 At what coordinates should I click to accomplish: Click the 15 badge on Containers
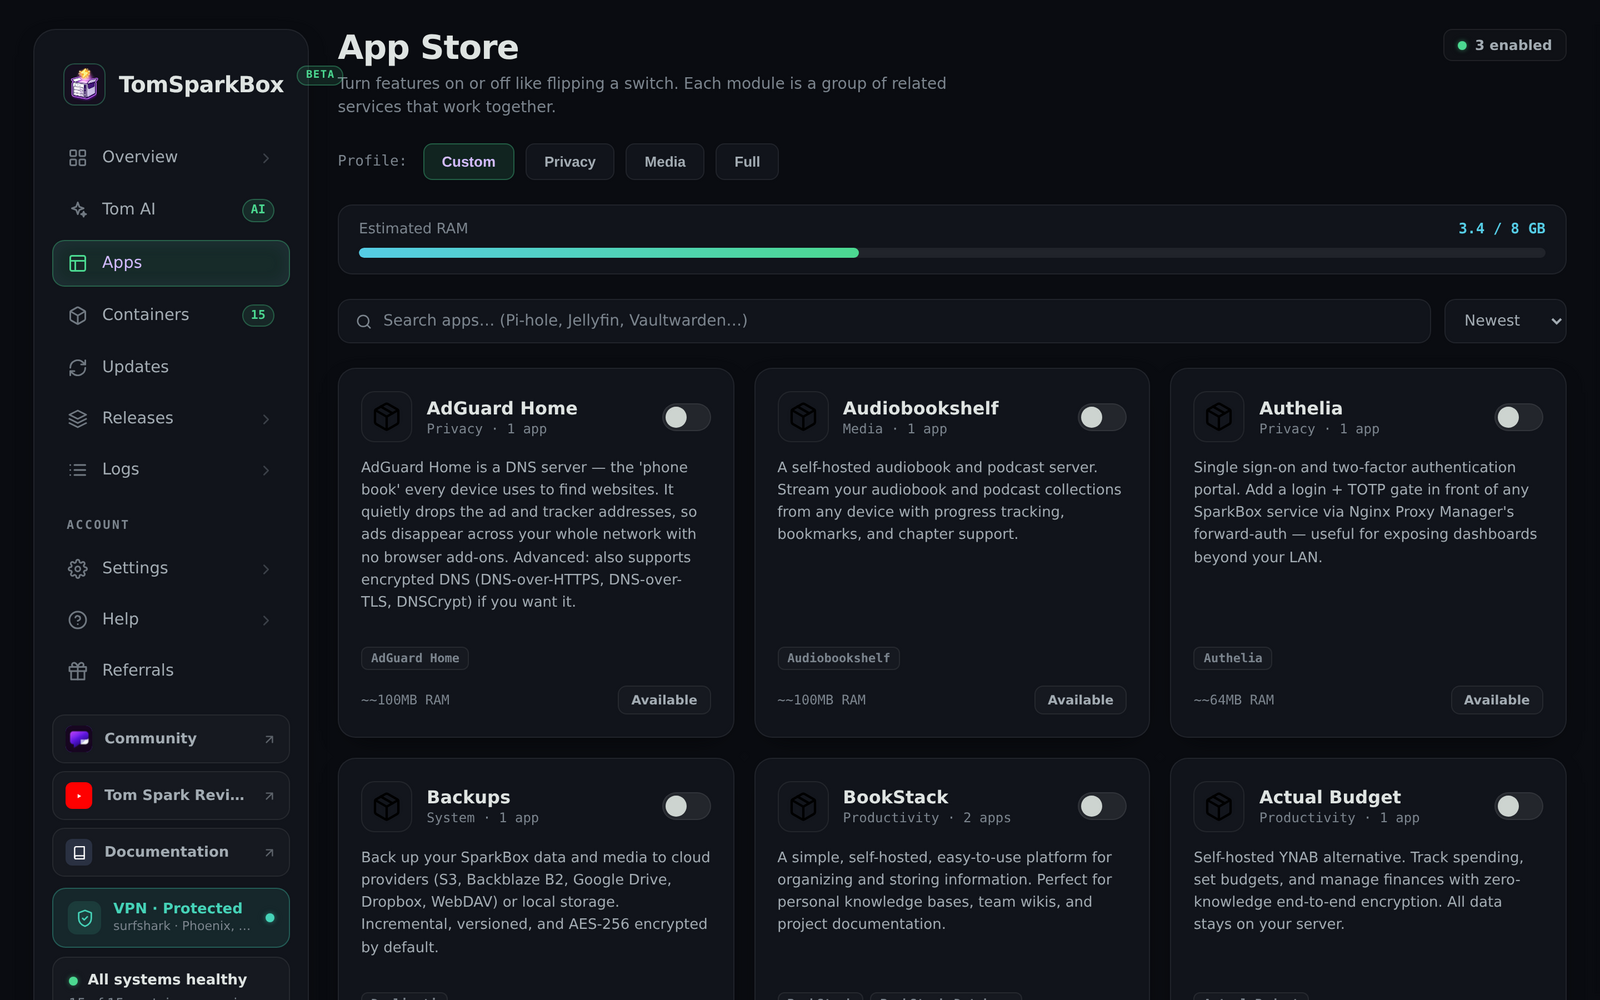click(x=258, y=315)
